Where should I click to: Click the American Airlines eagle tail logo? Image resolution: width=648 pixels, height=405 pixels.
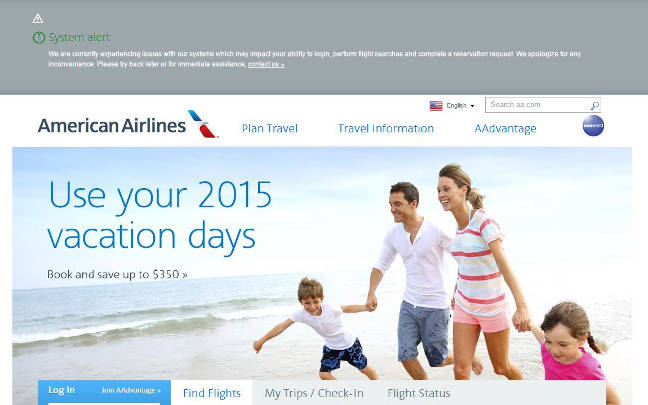coord(202,124)
